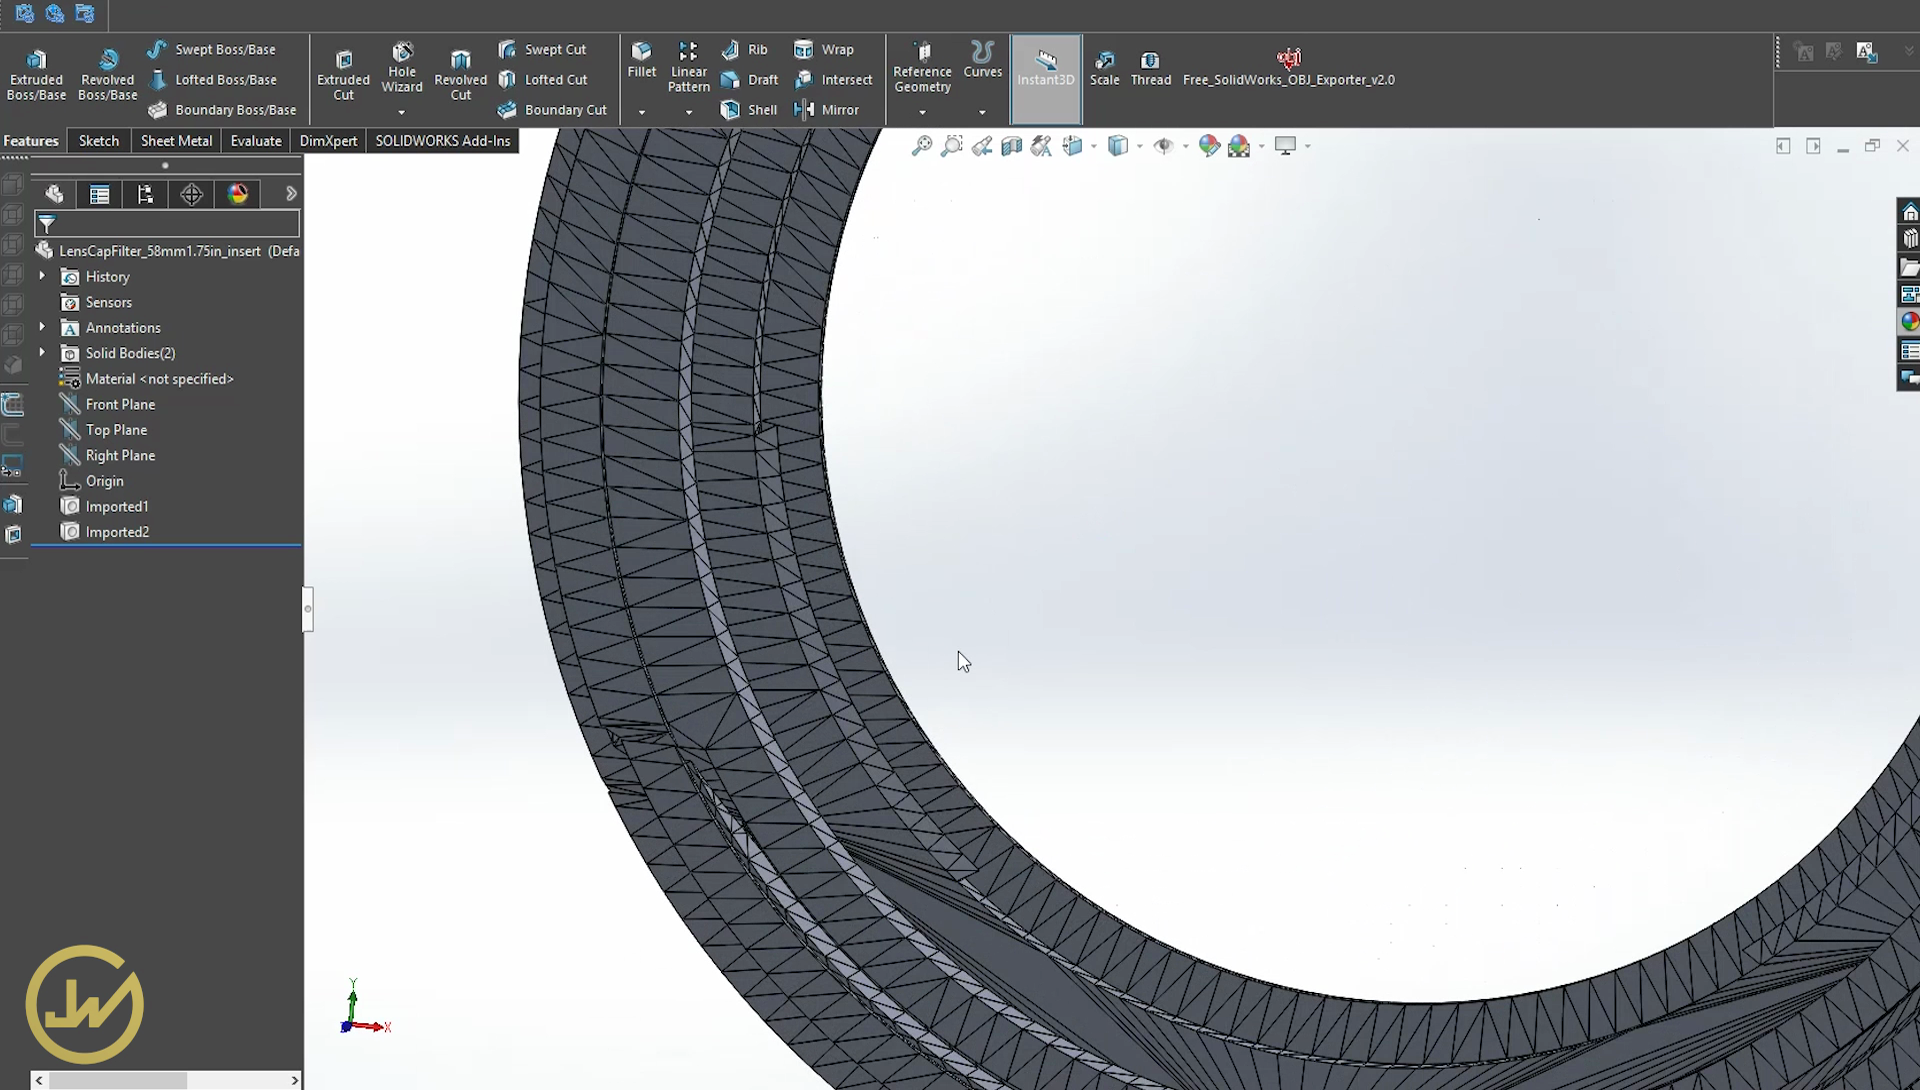The width and height of the screenshot is (1920, 1090).
Task: Apply the Fillet tool
Action: pos(642,60)
